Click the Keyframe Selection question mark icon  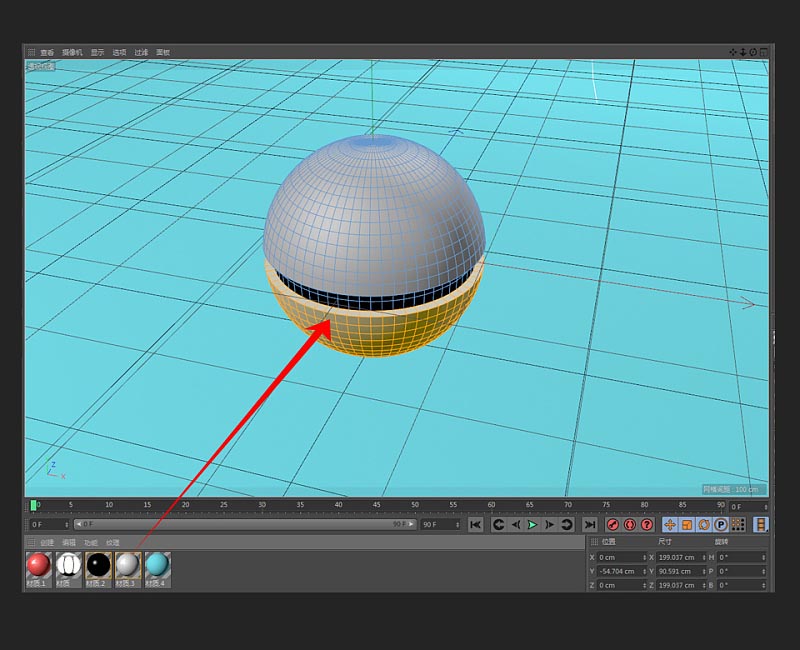[647, 524]
